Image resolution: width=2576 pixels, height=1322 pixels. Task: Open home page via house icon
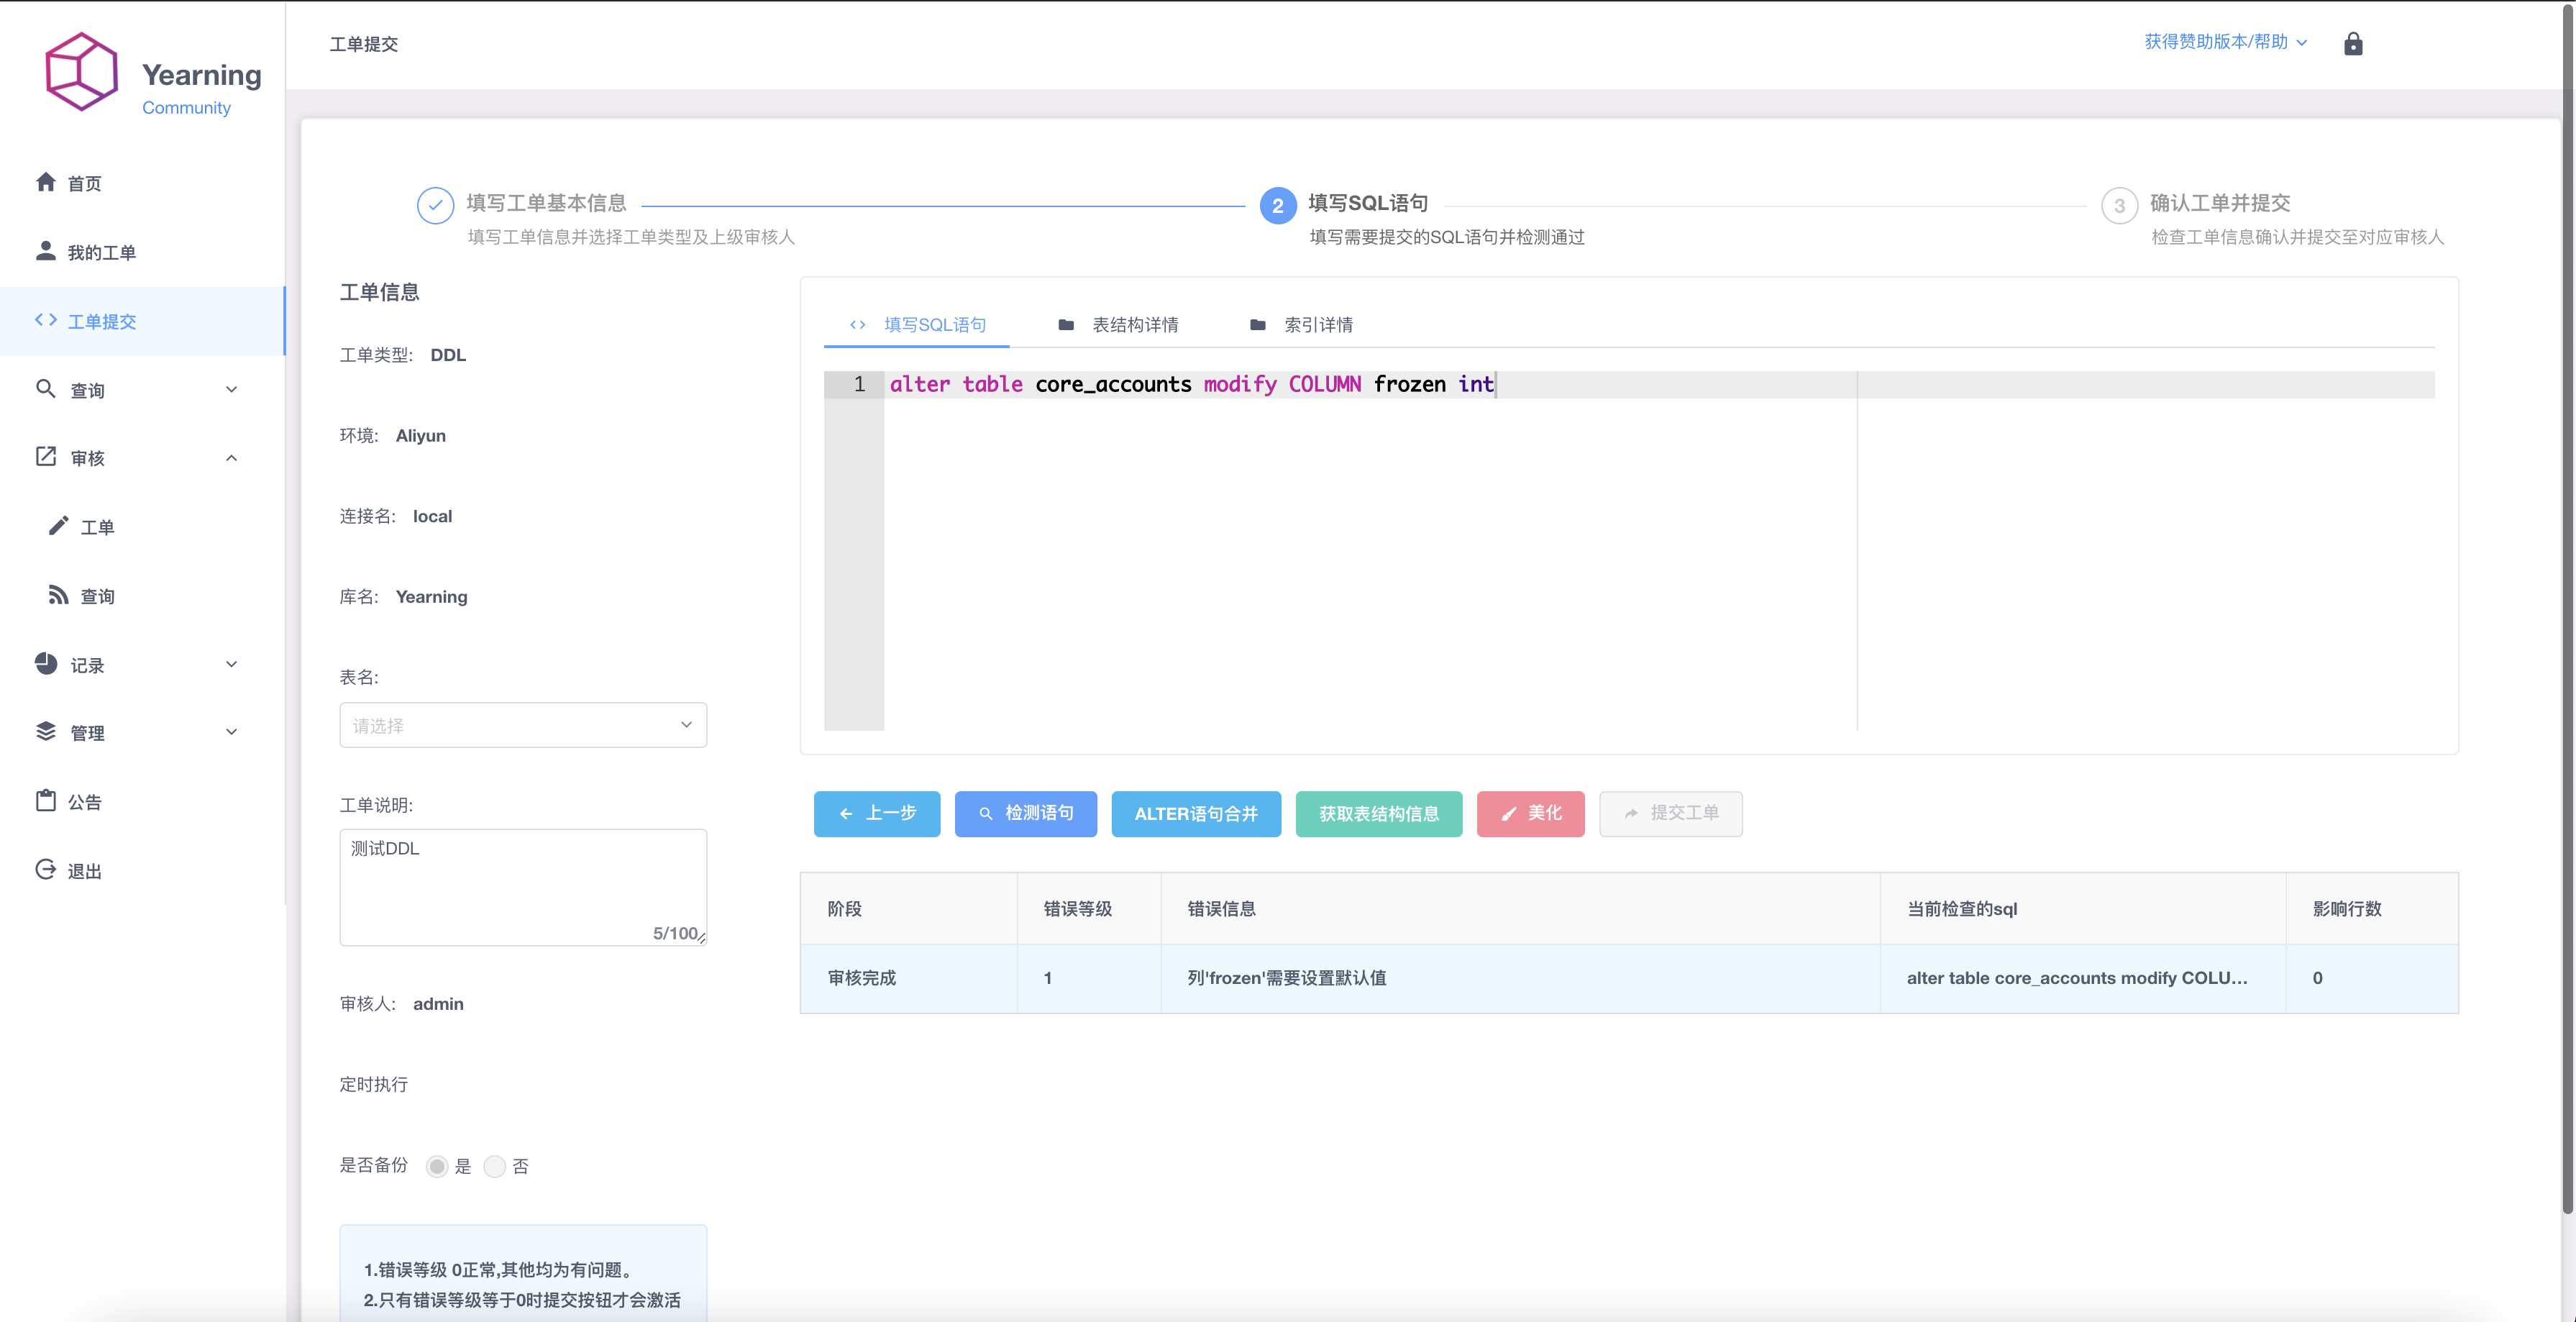46,182
